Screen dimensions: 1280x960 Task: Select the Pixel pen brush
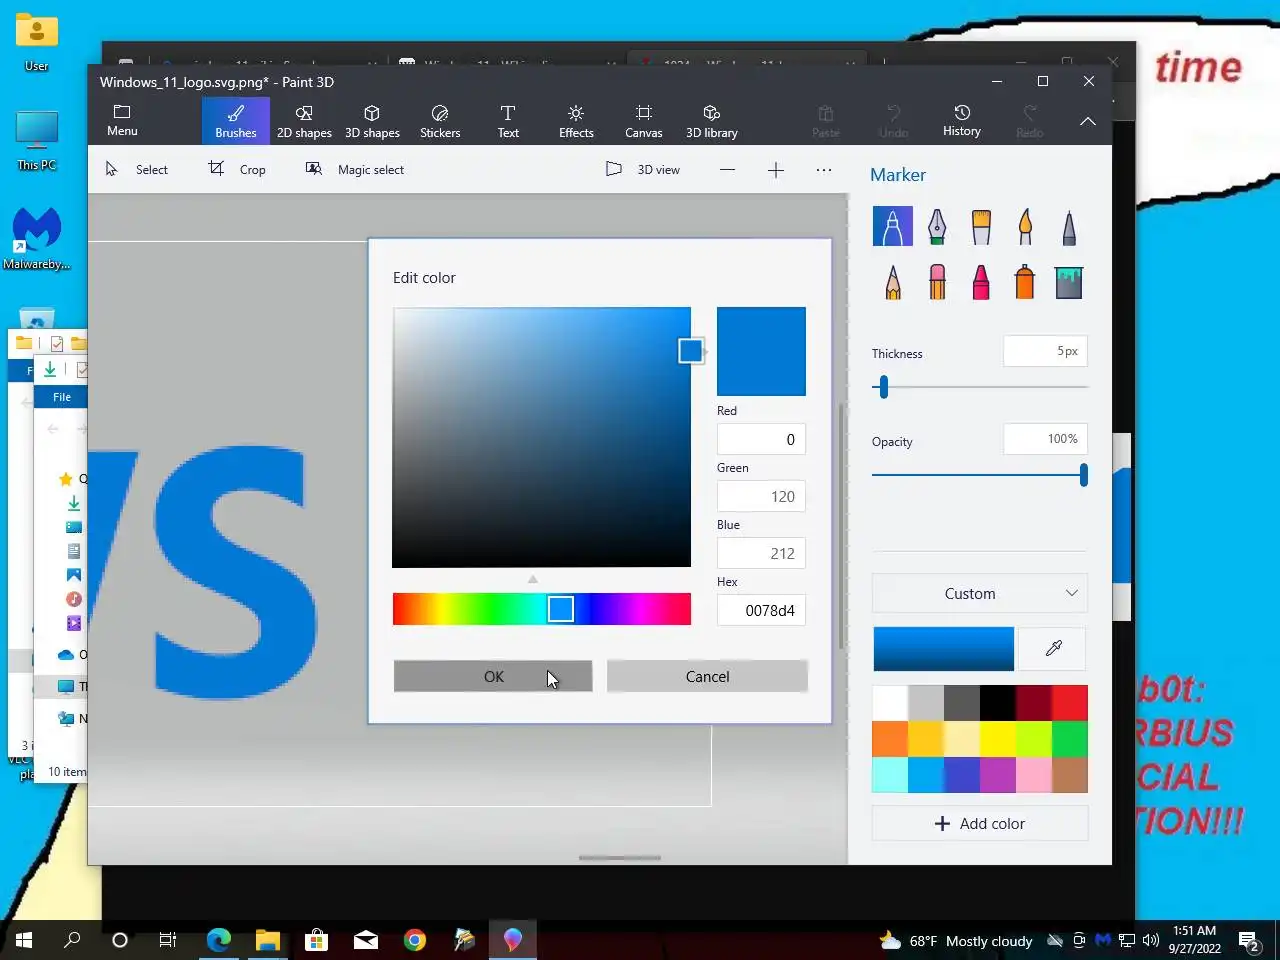pos(1069,226)
